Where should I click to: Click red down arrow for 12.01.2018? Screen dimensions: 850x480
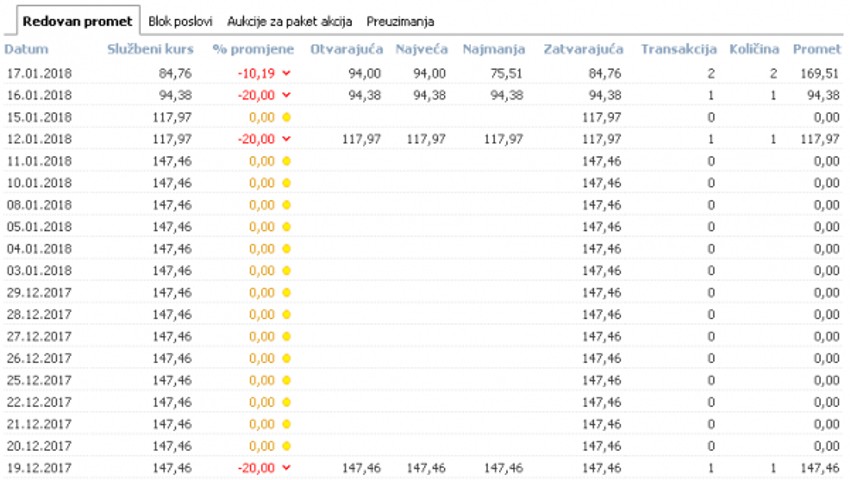287,139
